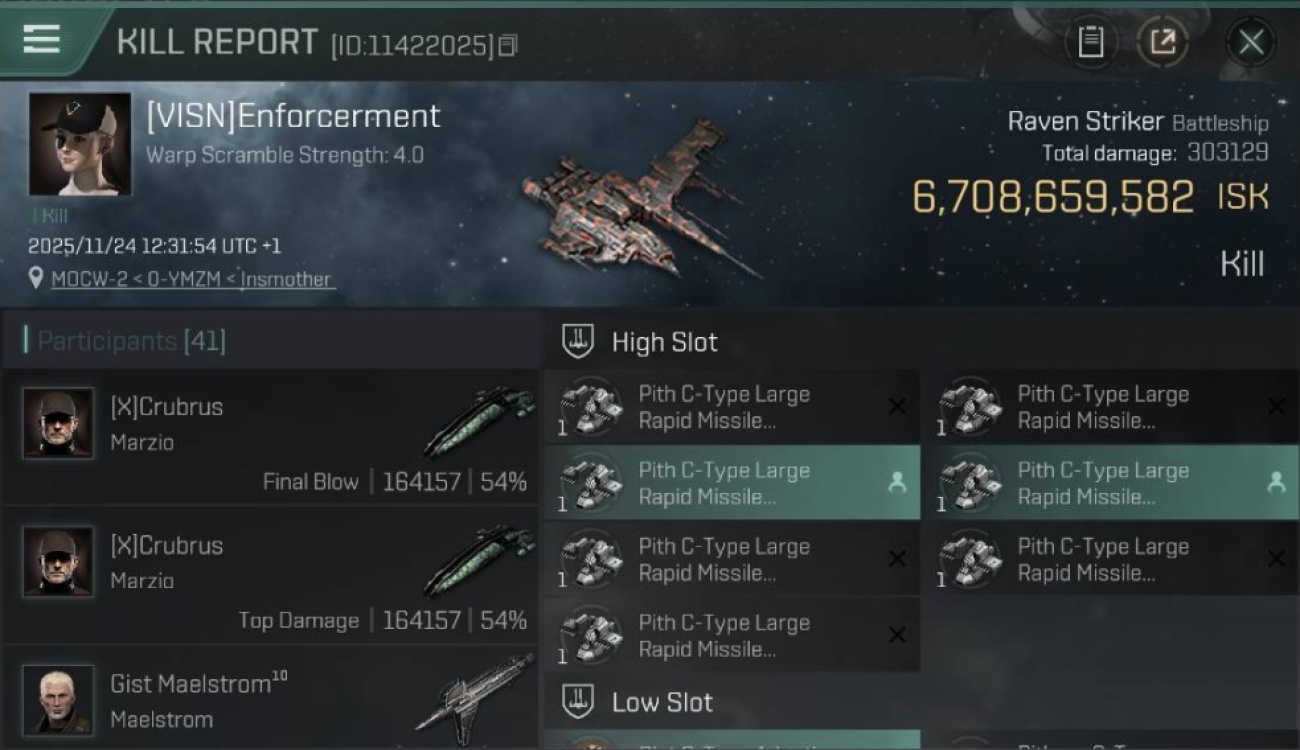The image size is (1300, 750).
Task: Open Crubrus Top Damage participant portrait
Action: 58,562
